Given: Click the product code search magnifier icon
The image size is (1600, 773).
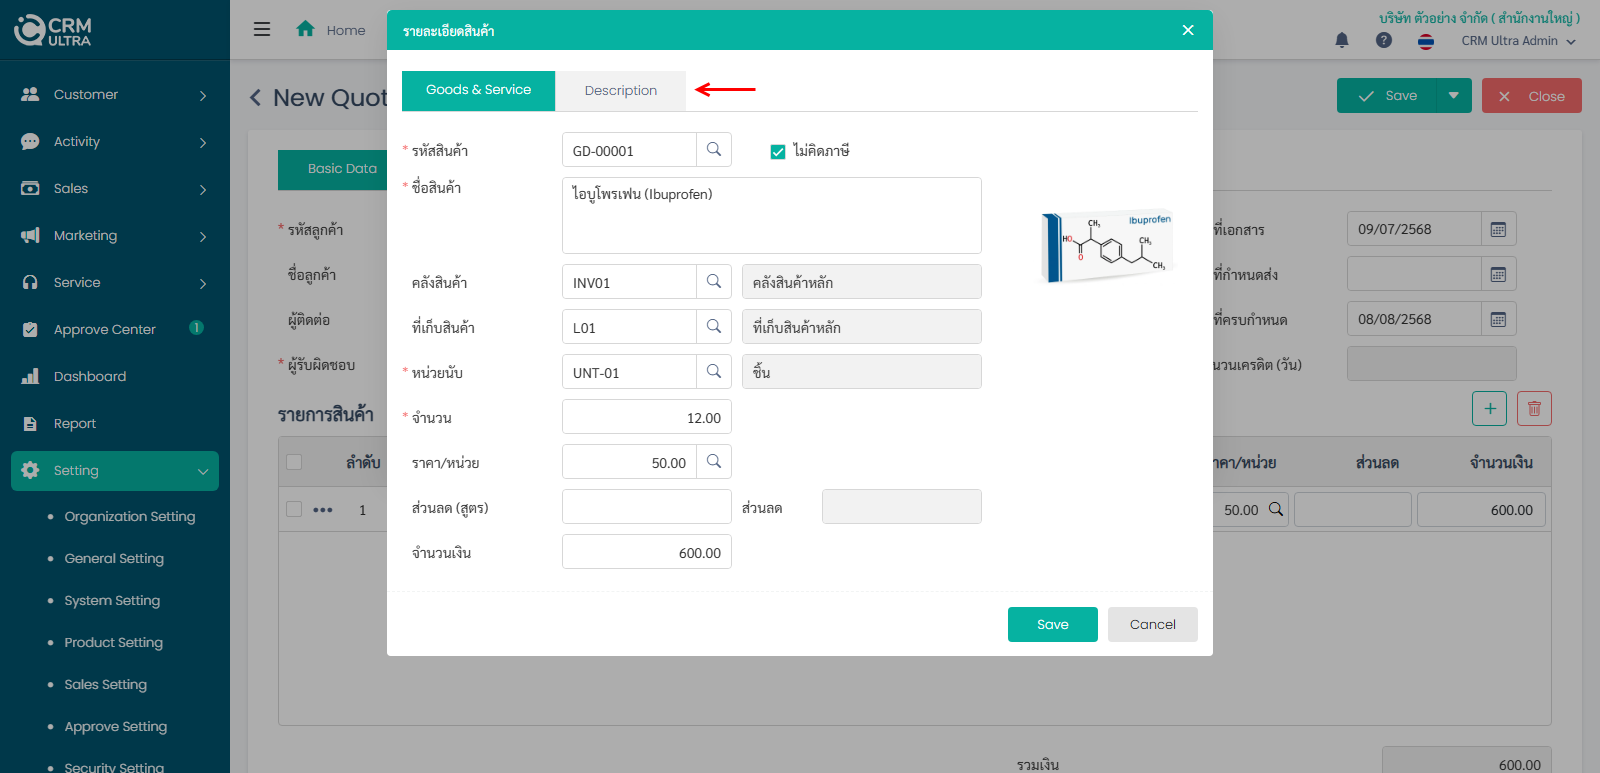Looking at the screenshot, I should tap(714, 150).
